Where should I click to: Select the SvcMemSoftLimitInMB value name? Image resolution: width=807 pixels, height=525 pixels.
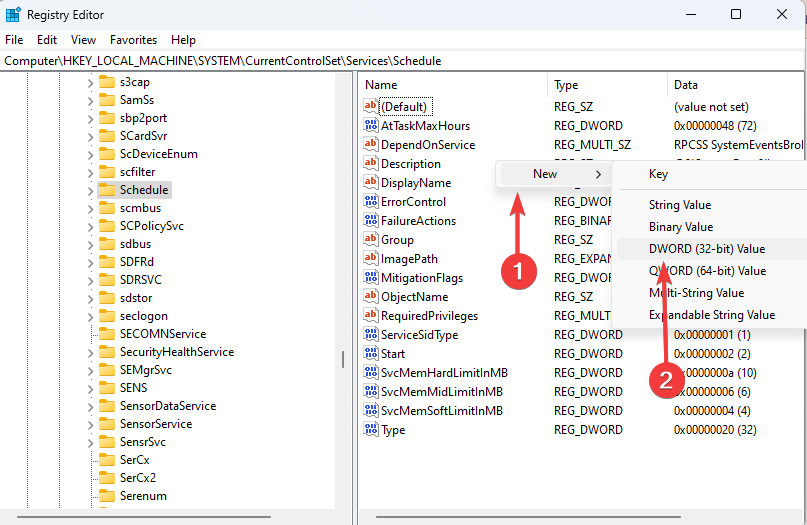442,411
